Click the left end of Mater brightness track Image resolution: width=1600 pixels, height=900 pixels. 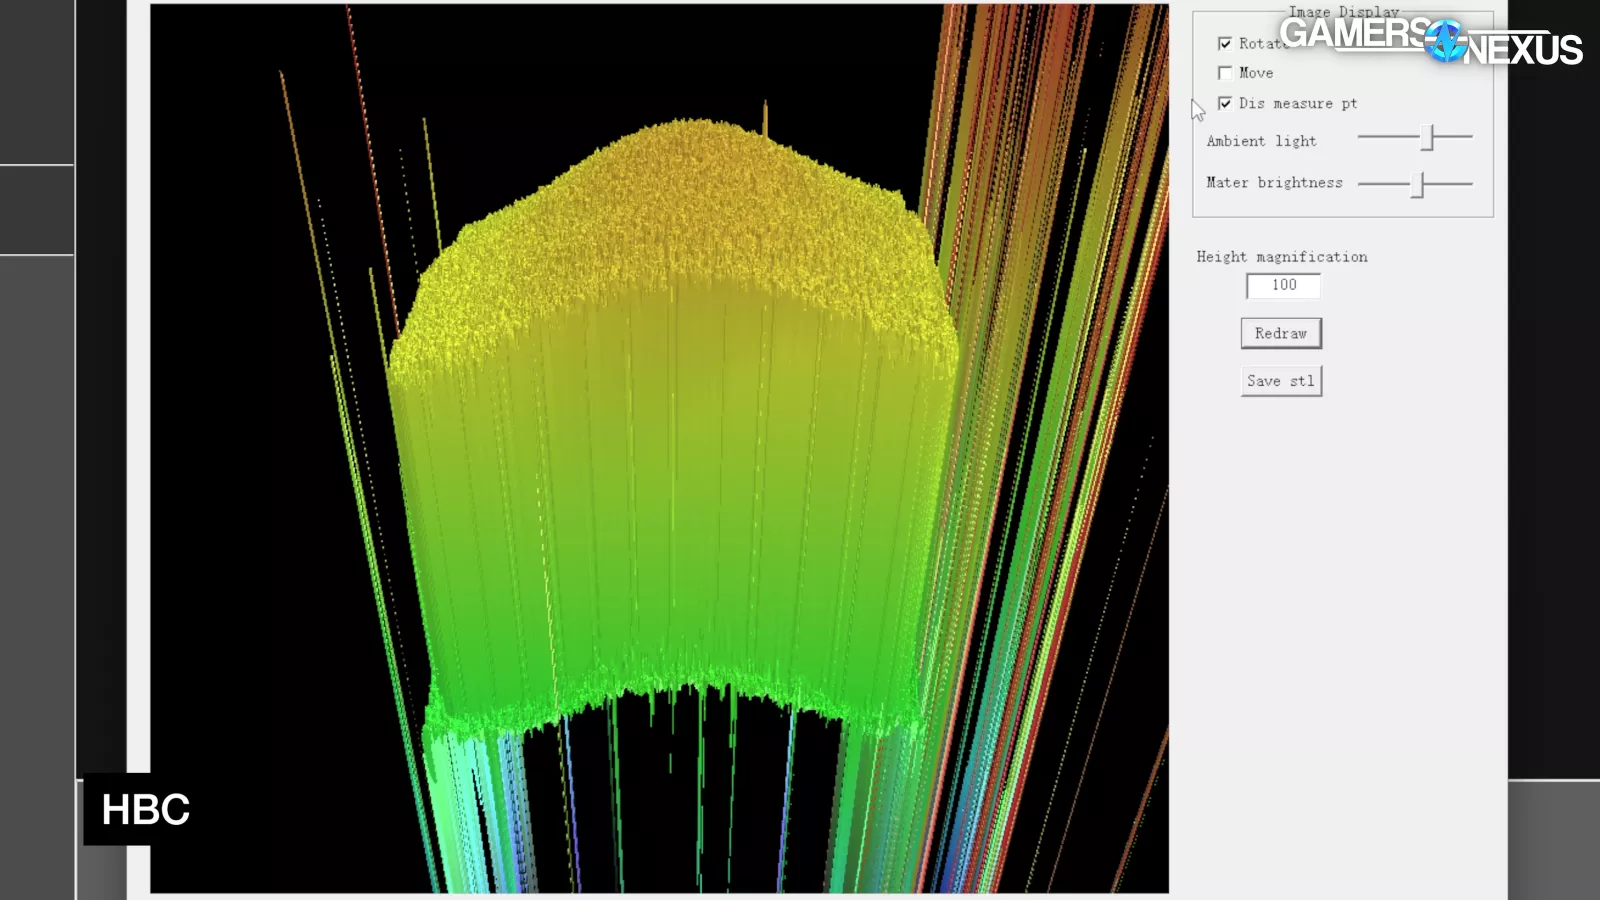point(1362,184)
